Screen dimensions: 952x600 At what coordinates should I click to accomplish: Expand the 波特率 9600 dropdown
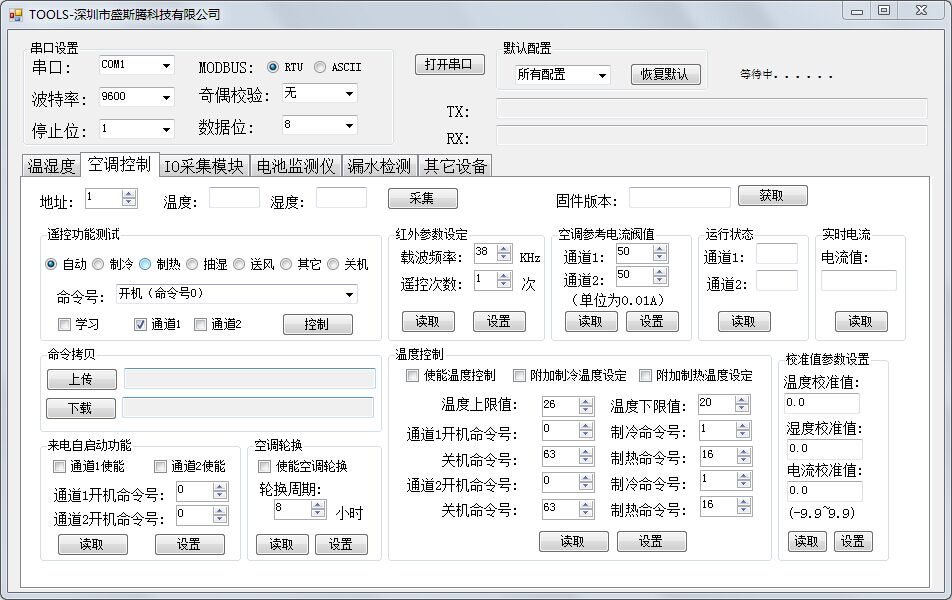165,97
